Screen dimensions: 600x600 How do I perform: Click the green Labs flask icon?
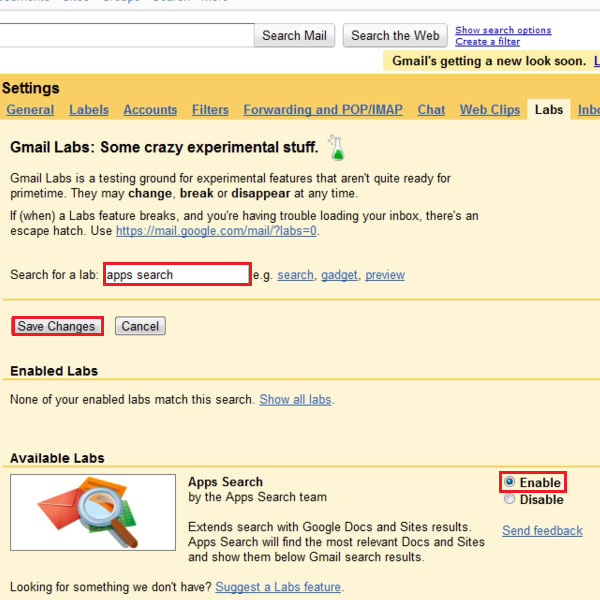pos(336,148)
